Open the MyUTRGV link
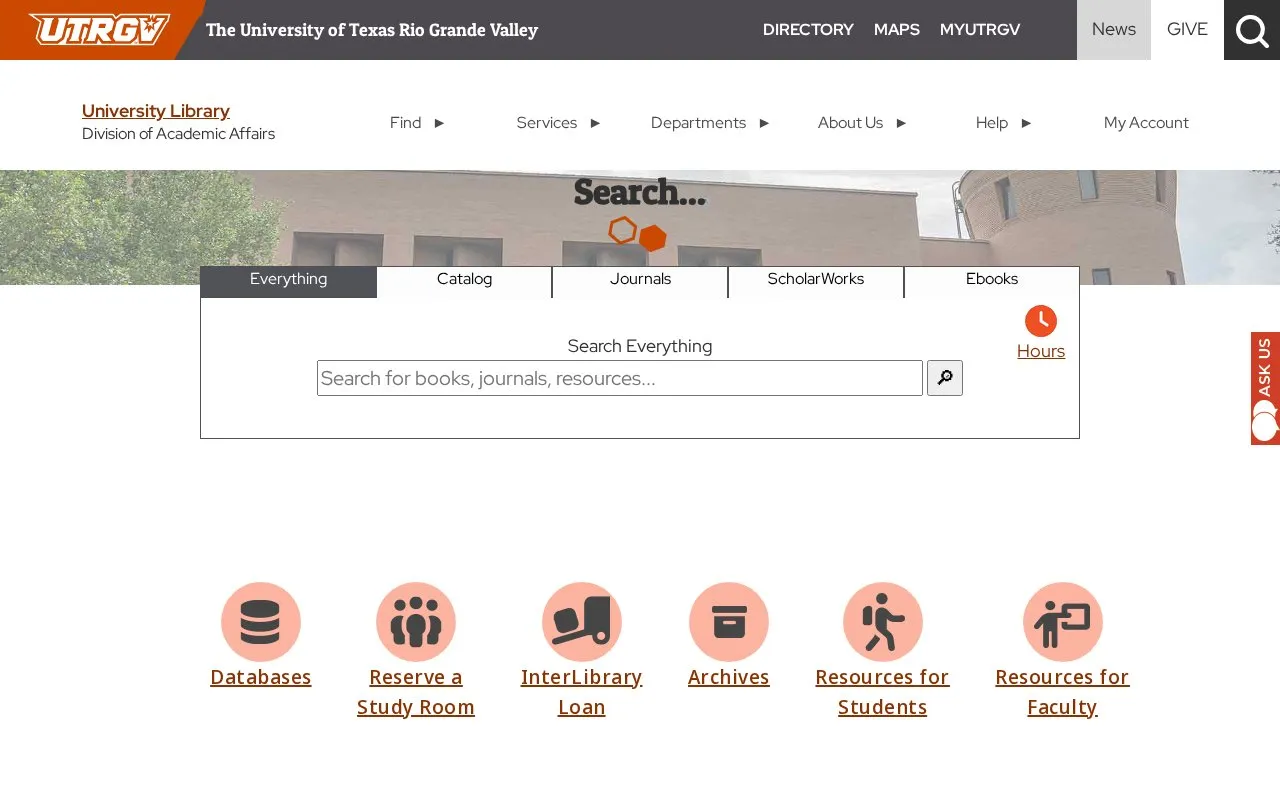Image resolution: width=1280 pixels, height=800 pixels. [x=980, y=30]
